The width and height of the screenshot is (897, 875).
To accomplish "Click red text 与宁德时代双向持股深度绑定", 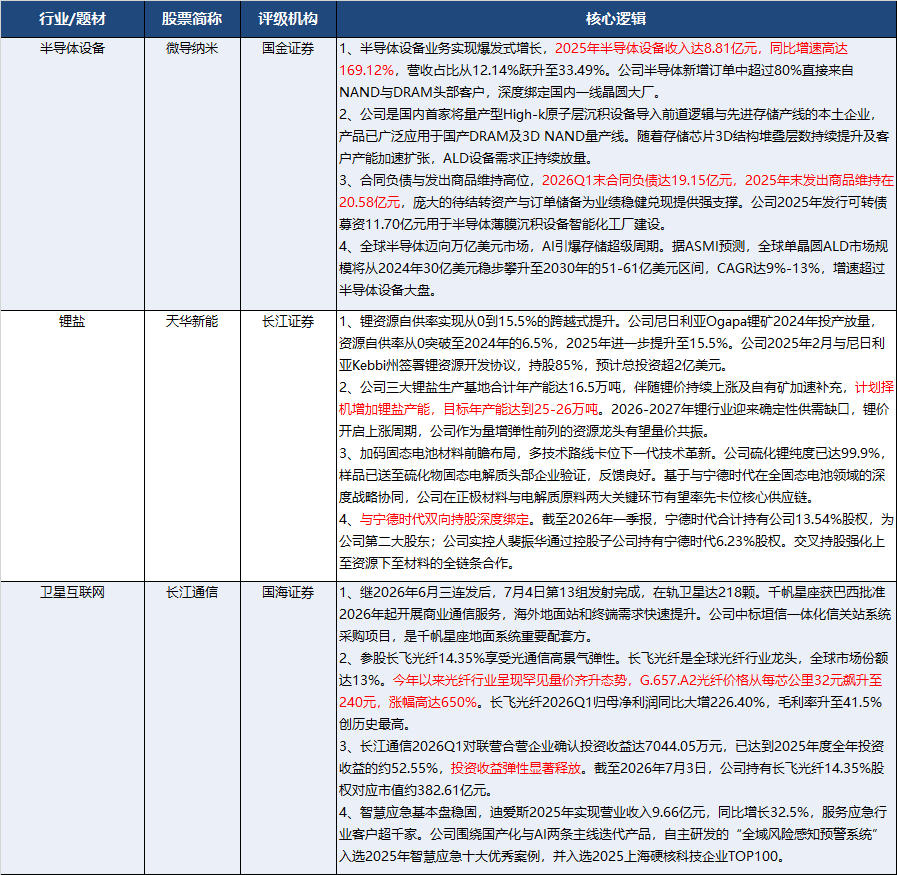I will pos(444,519).
